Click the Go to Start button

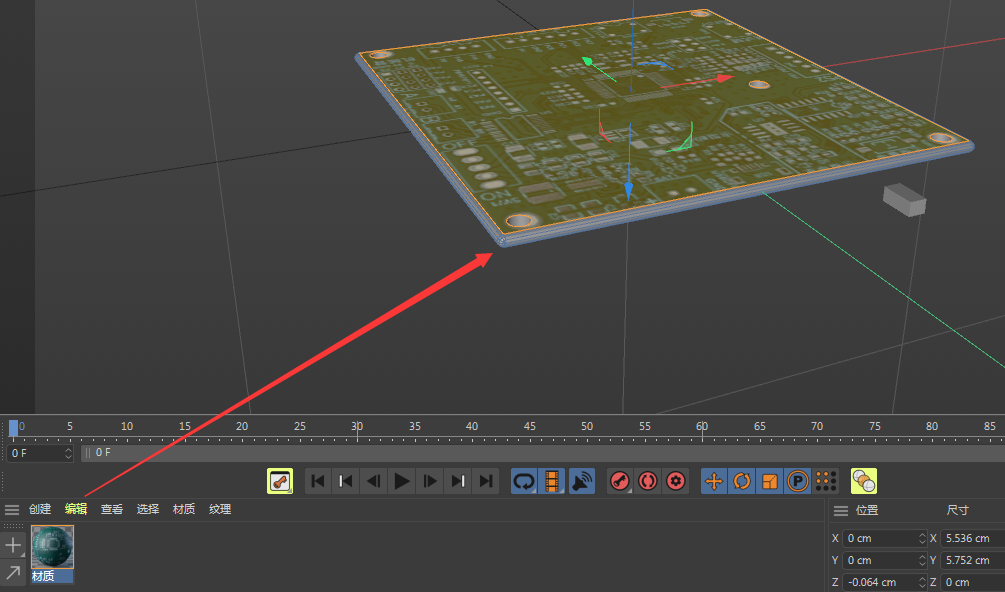[317, 481]
